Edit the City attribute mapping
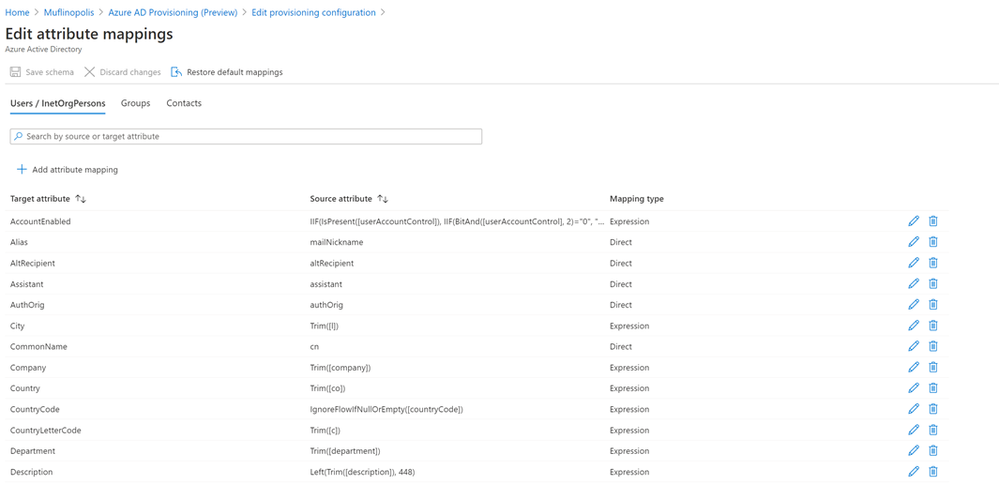999x485 pixels. 913,326
